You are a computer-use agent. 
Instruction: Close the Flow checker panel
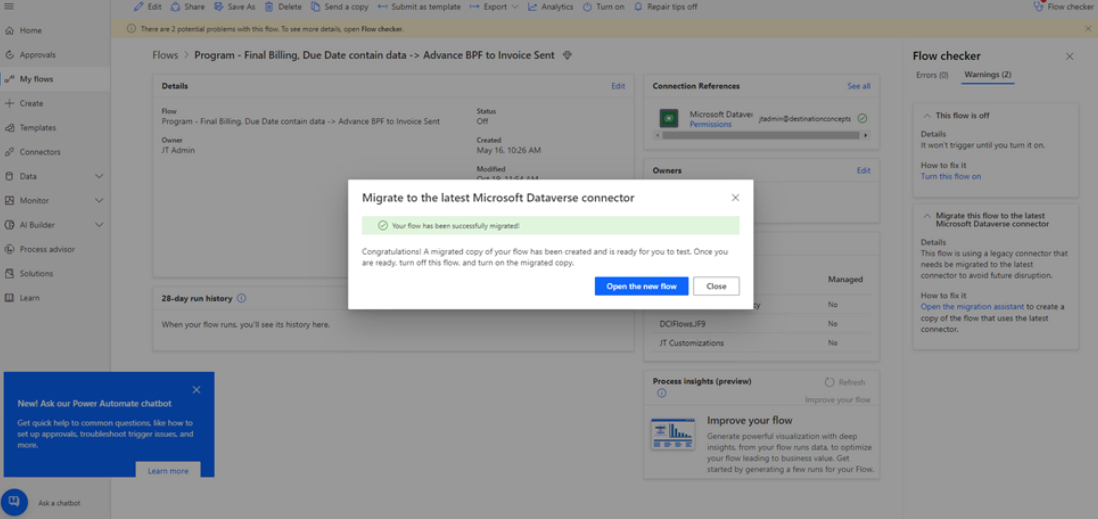tap(1069, 56)
